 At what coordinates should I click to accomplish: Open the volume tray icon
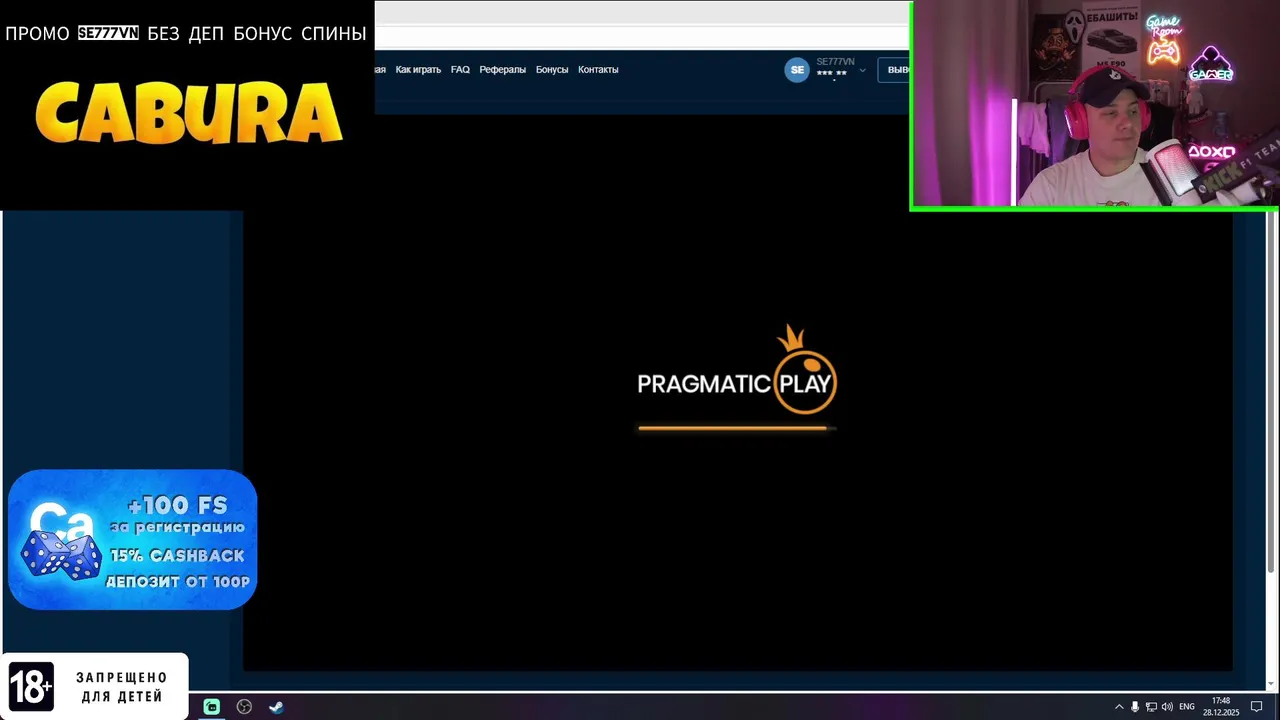pyautogui.click(x=1167, y=707)
